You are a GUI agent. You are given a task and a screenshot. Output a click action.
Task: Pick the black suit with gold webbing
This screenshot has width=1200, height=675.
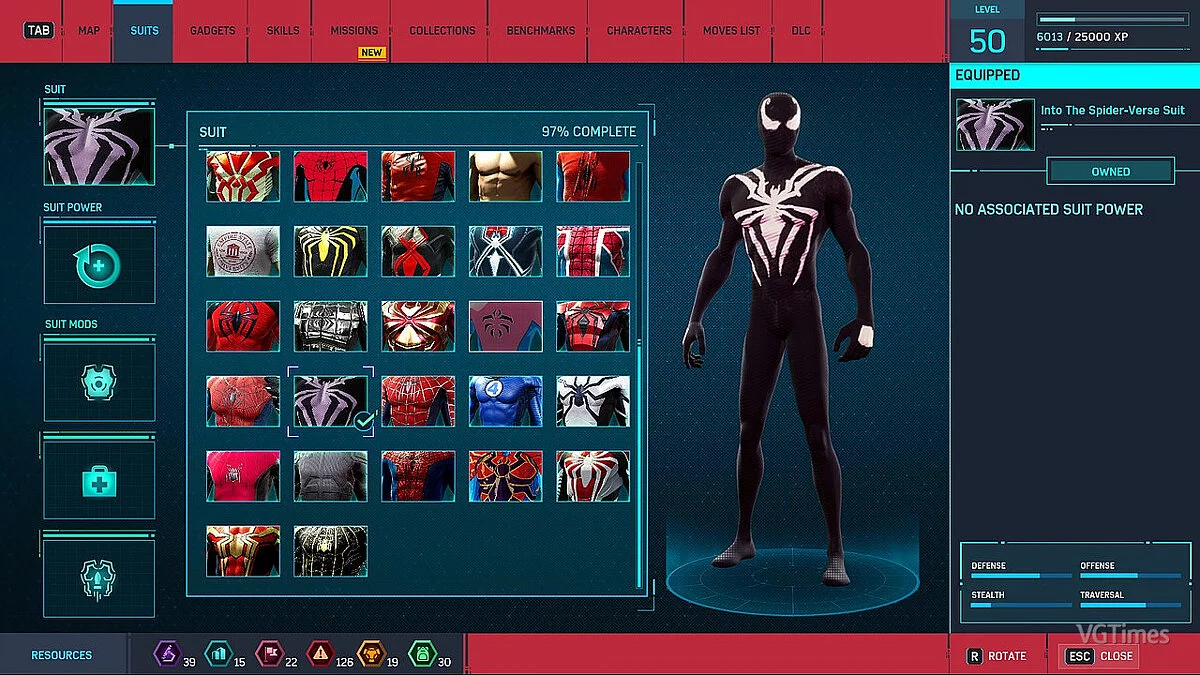[x=331, y=551]
